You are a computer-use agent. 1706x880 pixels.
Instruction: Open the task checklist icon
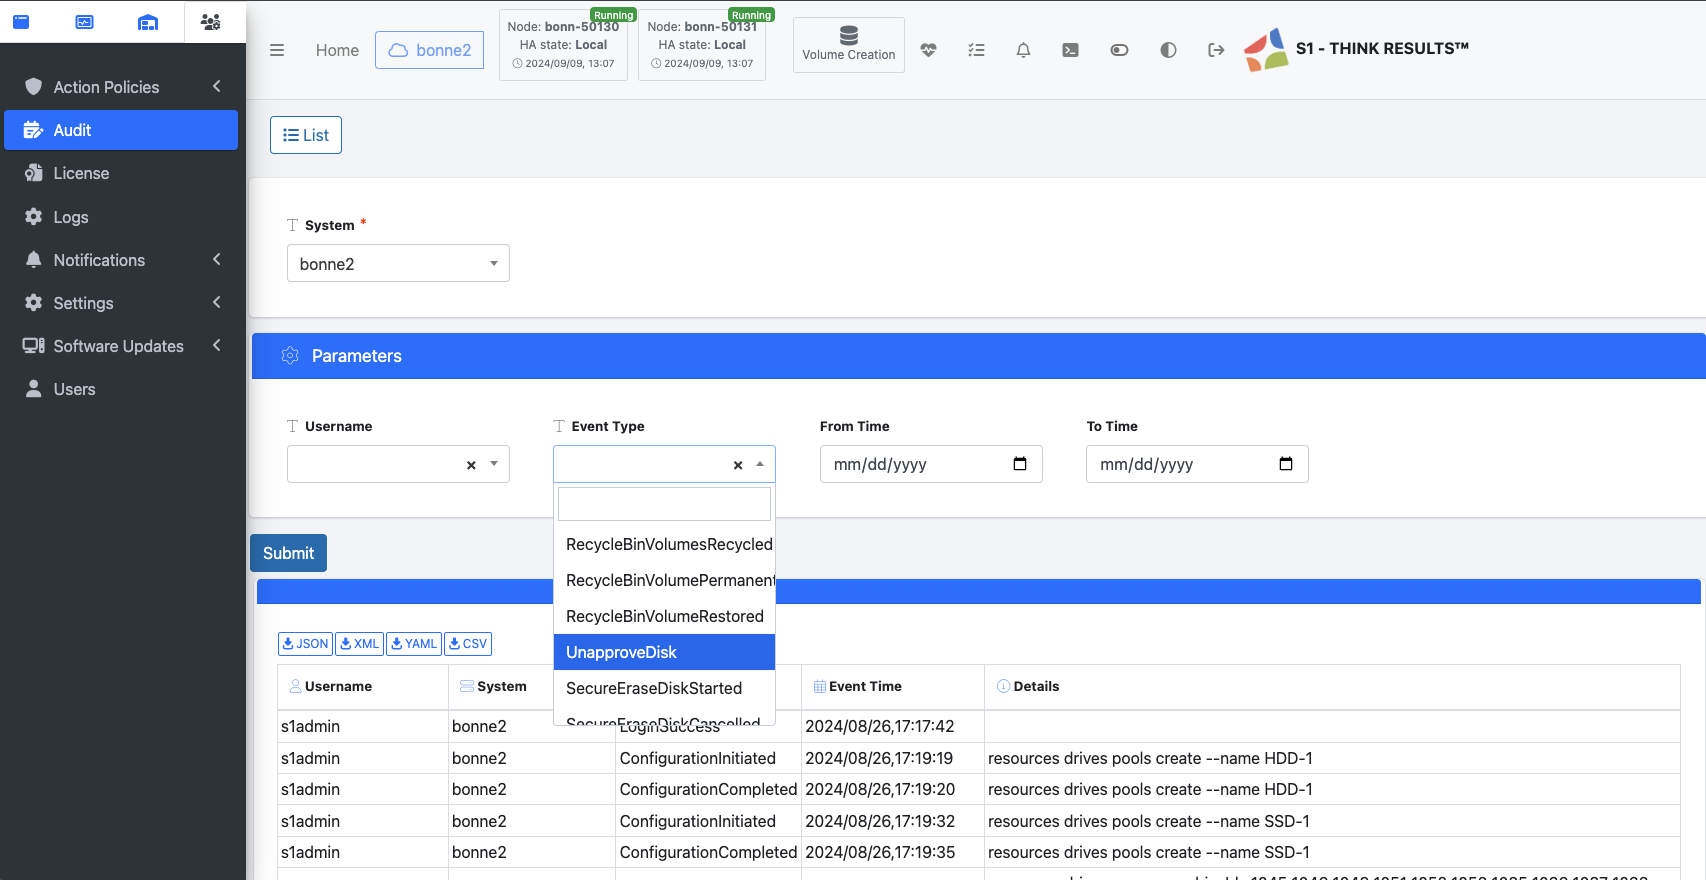[977, 50]
